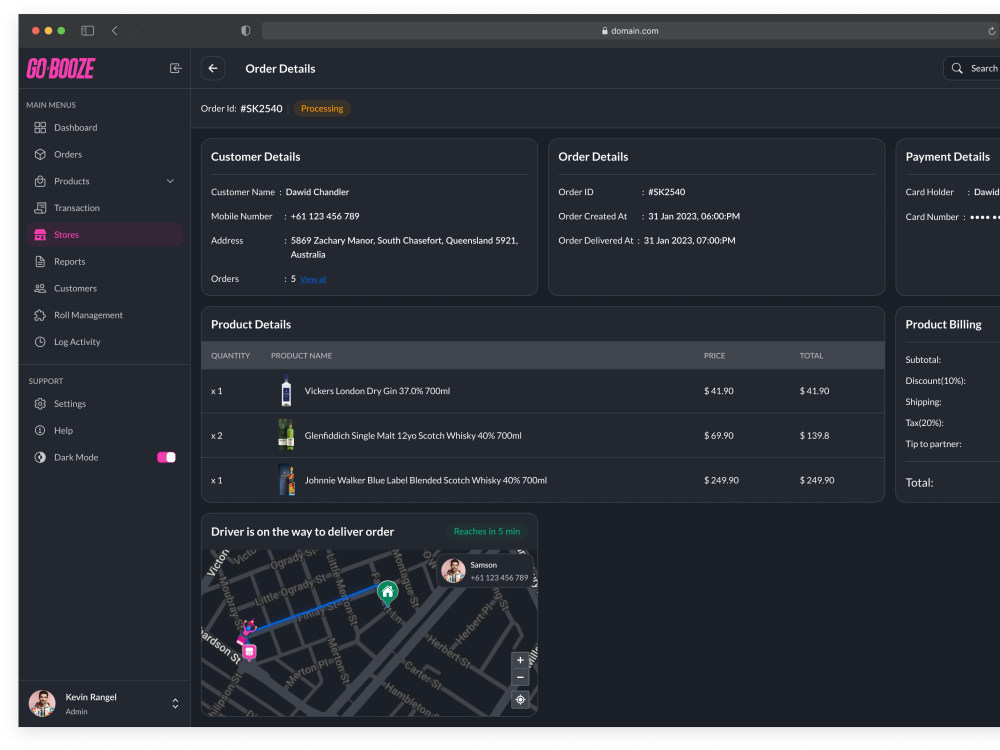The image size is (1000, 750).
Task: Click the Roll Management puzzle icon
Action: tap(40, 315)
